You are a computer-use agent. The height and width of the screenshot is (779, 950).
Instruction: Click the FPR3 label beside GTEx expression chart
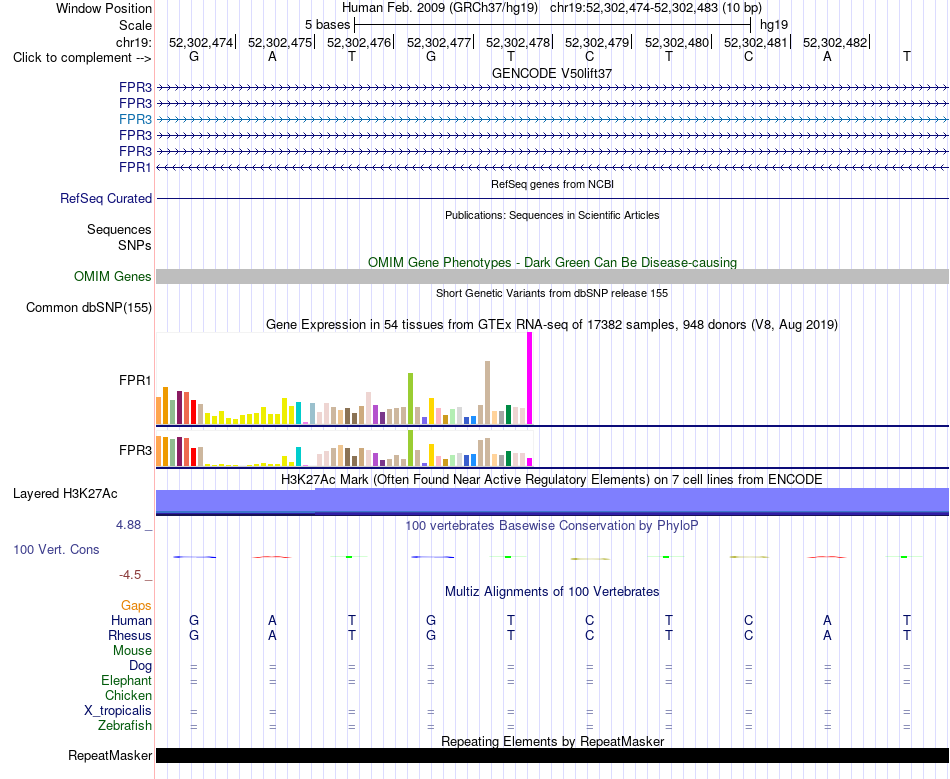[x=135, y=451]
